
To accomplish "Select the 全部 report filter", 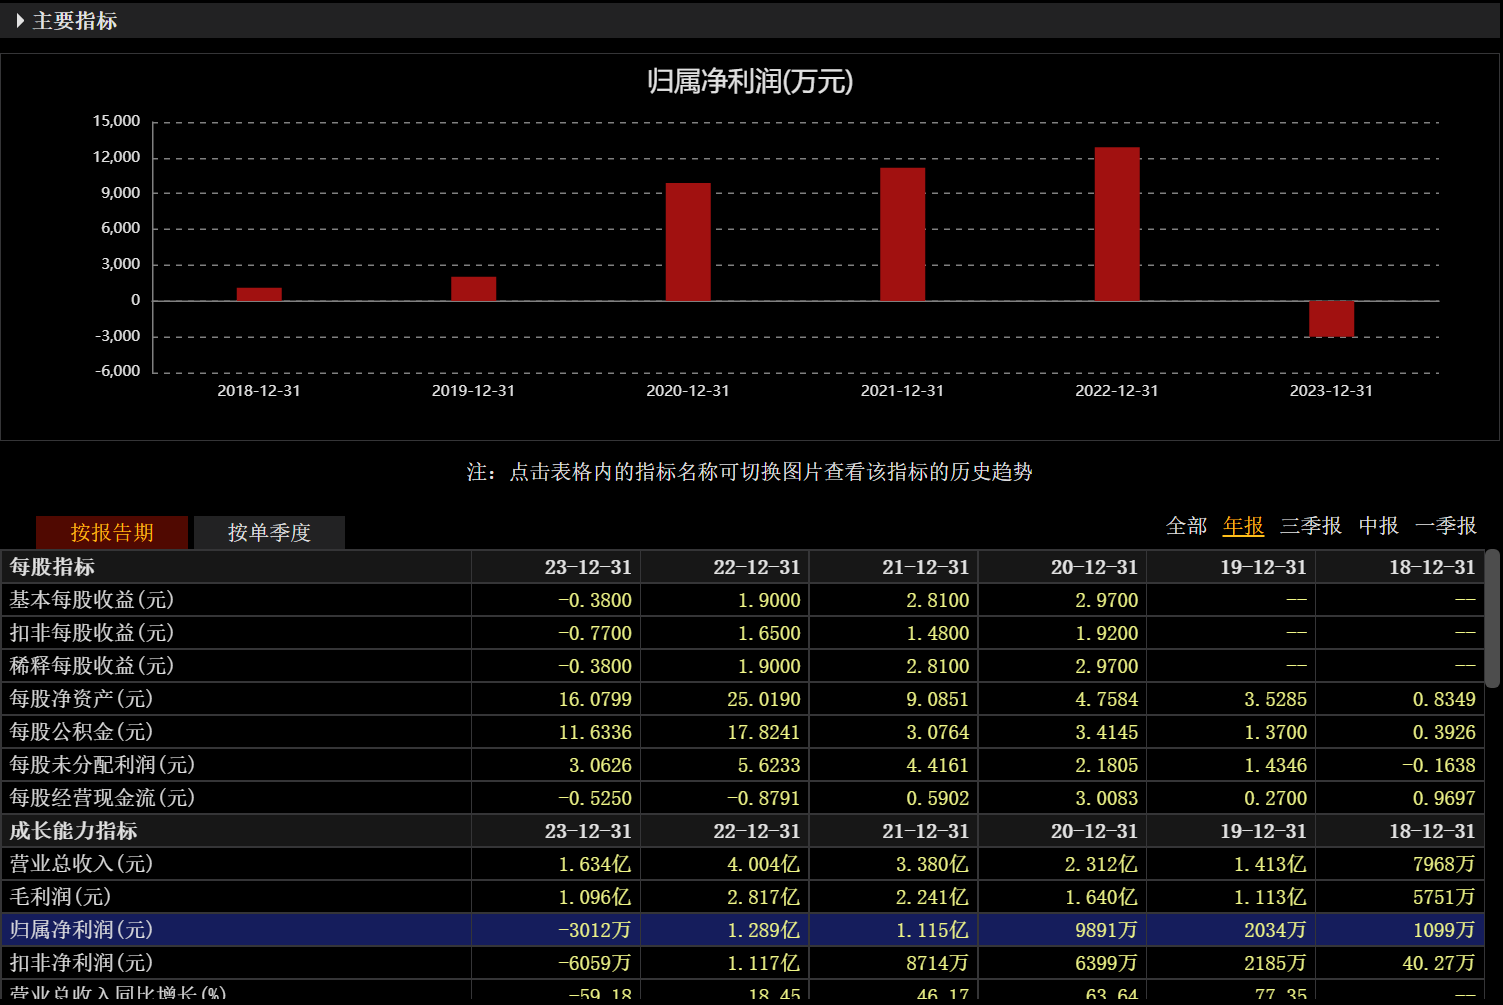I will pos(1187,526).
